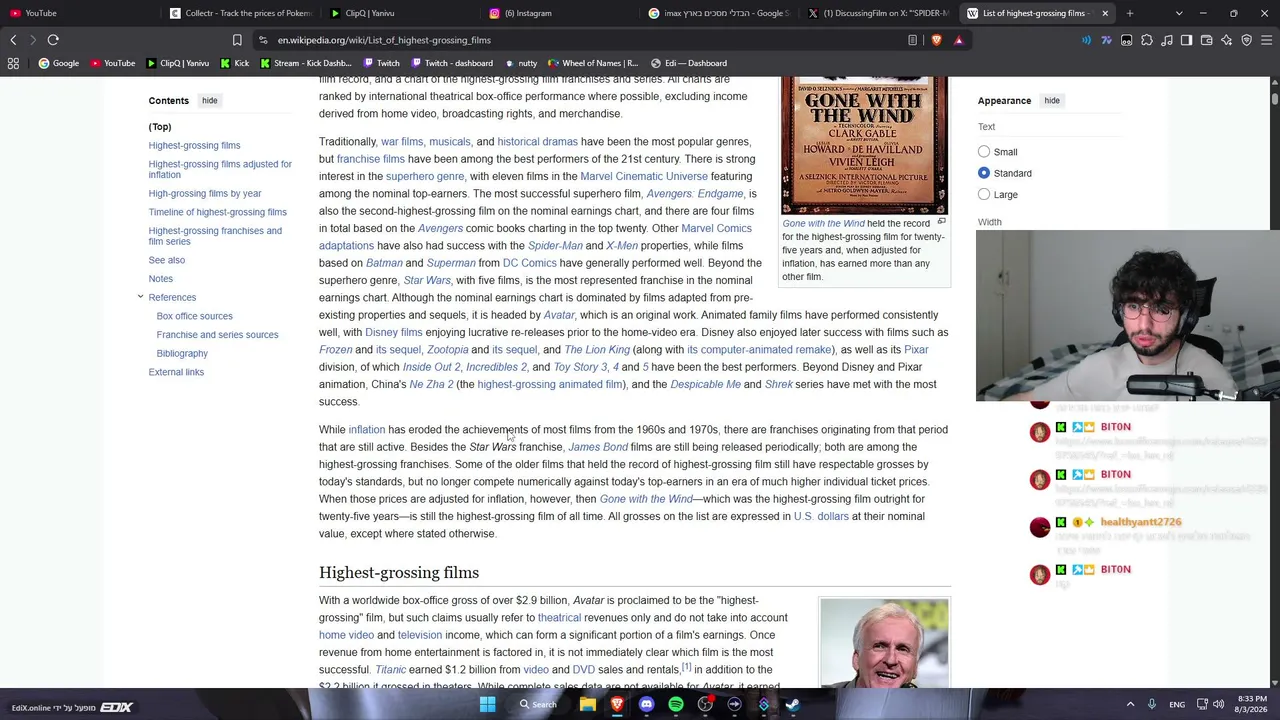Open Discord from the taskbar
Viewport: 1280px width, 720px height.
(646, 704)
